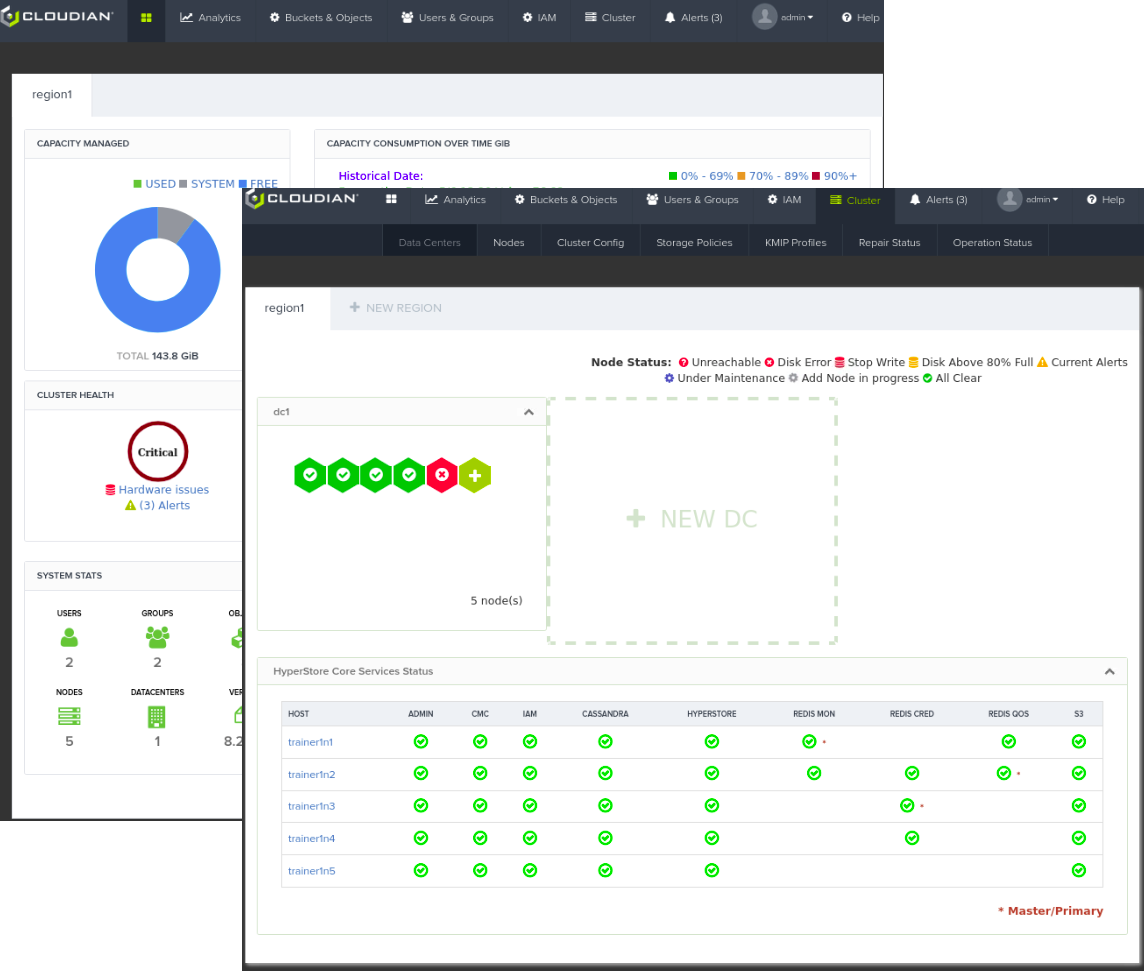Screen dimensions: 1144x971
Task: Click the NEW DC placeholder button
Action: (692, 519)
